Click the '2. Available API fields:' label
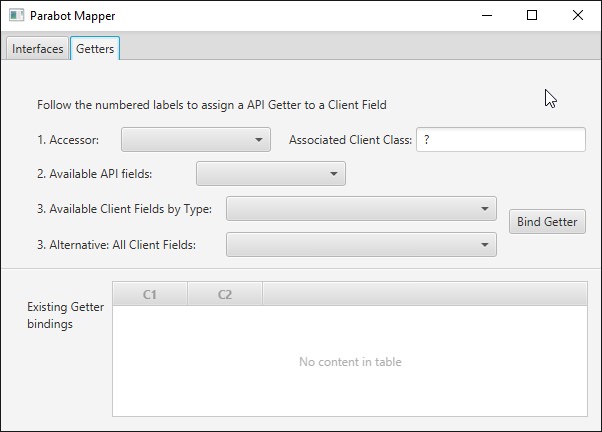Image resolution: width=602 pixels, height=432 pixels. click(x=94, y=174)
